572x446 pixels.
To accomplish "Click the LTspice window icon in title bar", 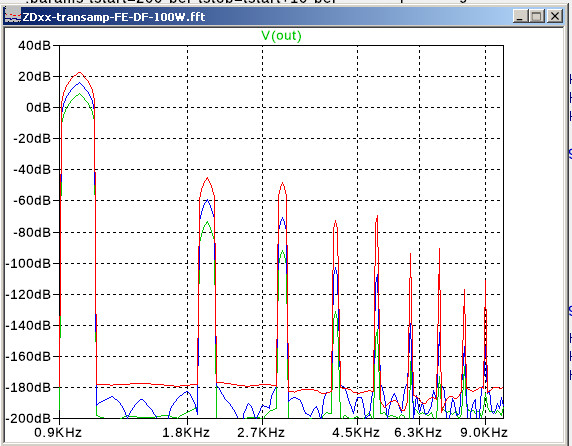I will tap(12, 16).
